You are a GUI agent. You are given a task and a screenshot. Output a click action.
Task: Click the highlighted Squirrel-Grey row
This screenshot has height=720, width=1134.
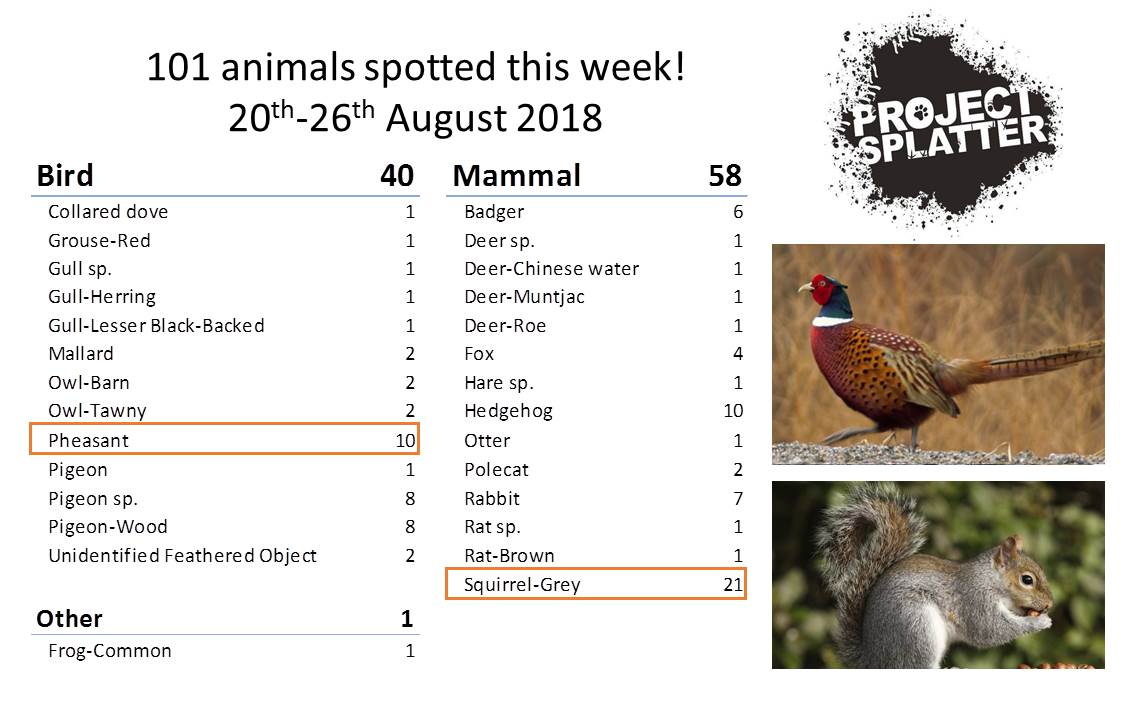click(596, 585)
